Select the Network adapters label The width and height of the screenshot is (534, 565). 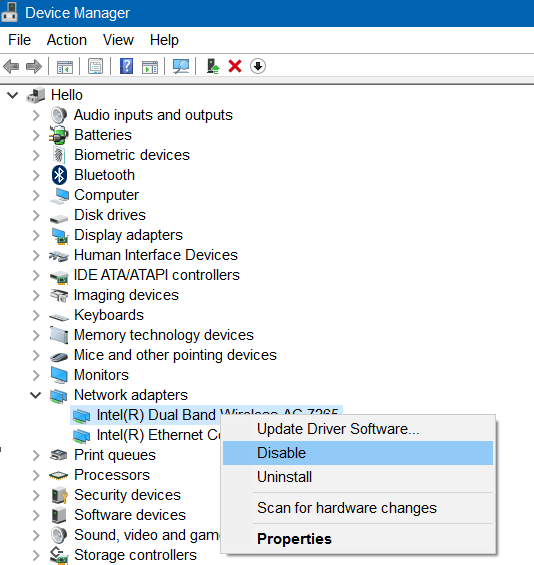131,395
